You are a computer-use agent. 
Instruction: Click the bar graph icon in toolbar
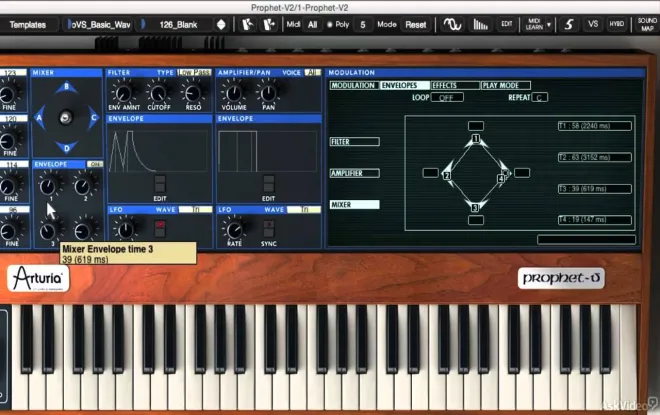(x=480, y=24)
